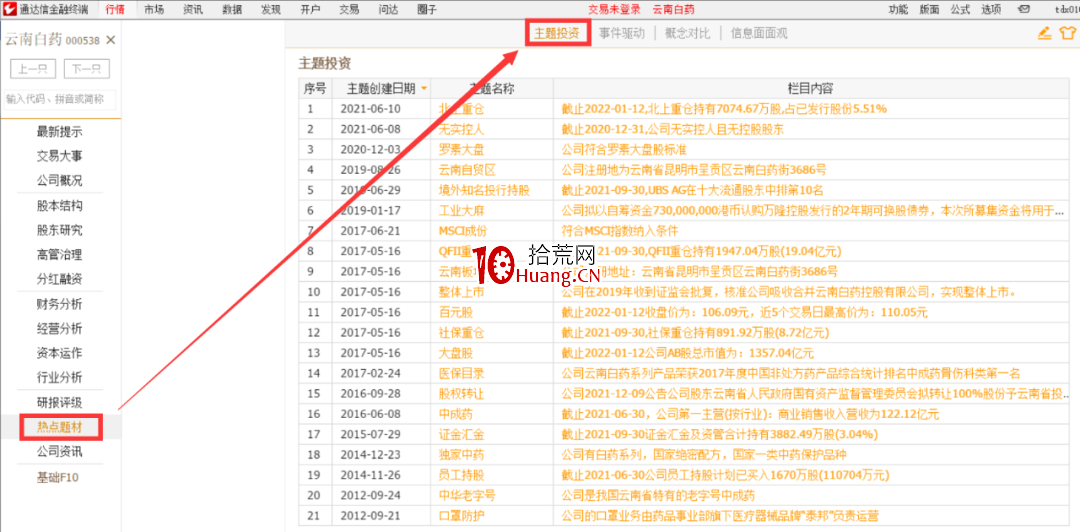The height and width of the screenshot is (532, 1080).
Task: Open the 行情 menu
Action: point(116,10)
